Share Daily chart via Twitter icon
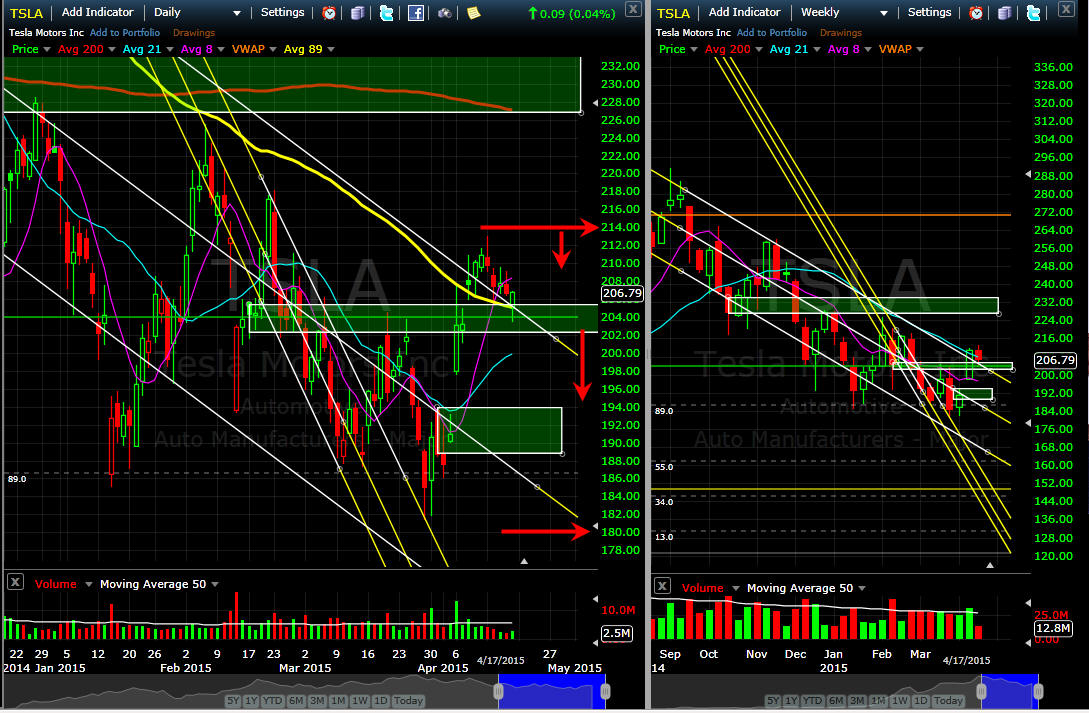The height and width of the screenshot is (713, 1089). (x=387, y=12)
